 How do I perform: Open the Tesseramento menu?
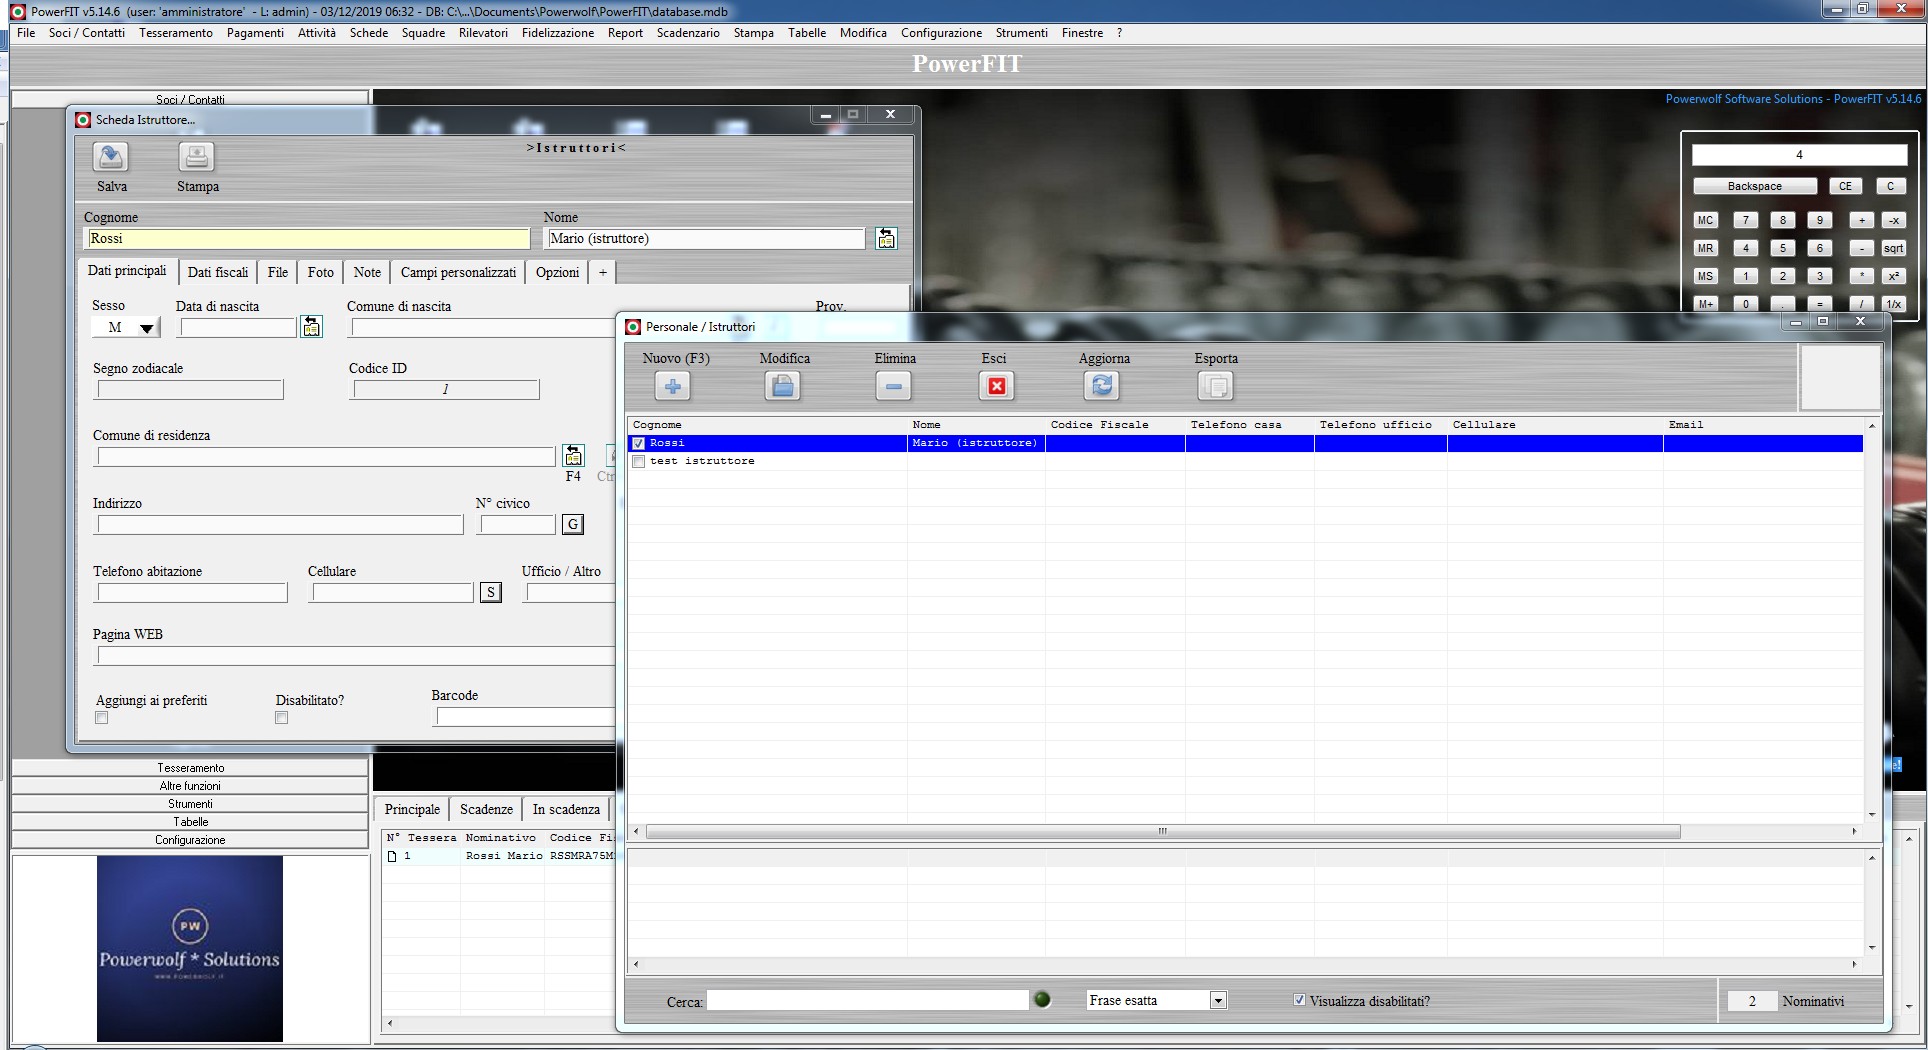(x=176, y=33)
